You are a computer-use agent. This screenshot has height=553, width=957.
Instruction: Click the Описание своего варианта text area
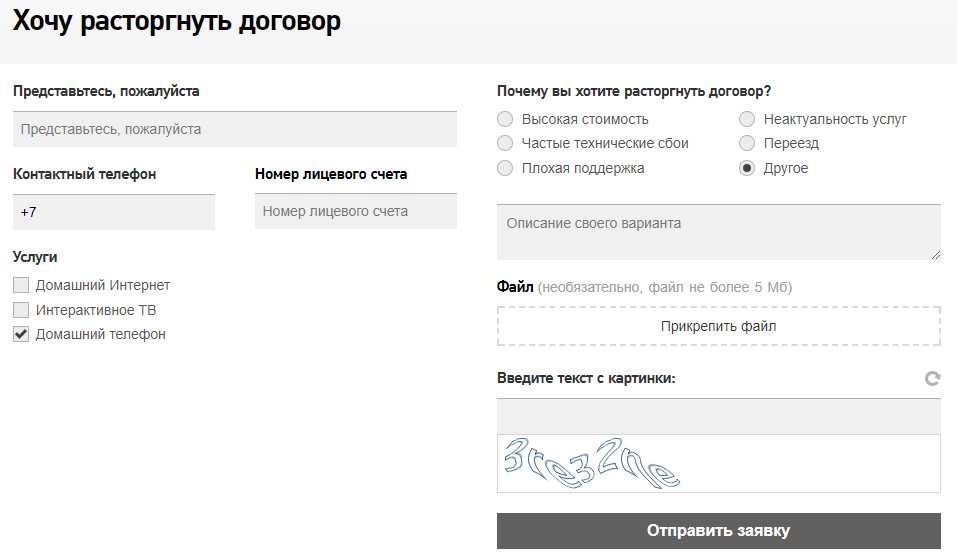pyautogui.click(x=717, y=232)
